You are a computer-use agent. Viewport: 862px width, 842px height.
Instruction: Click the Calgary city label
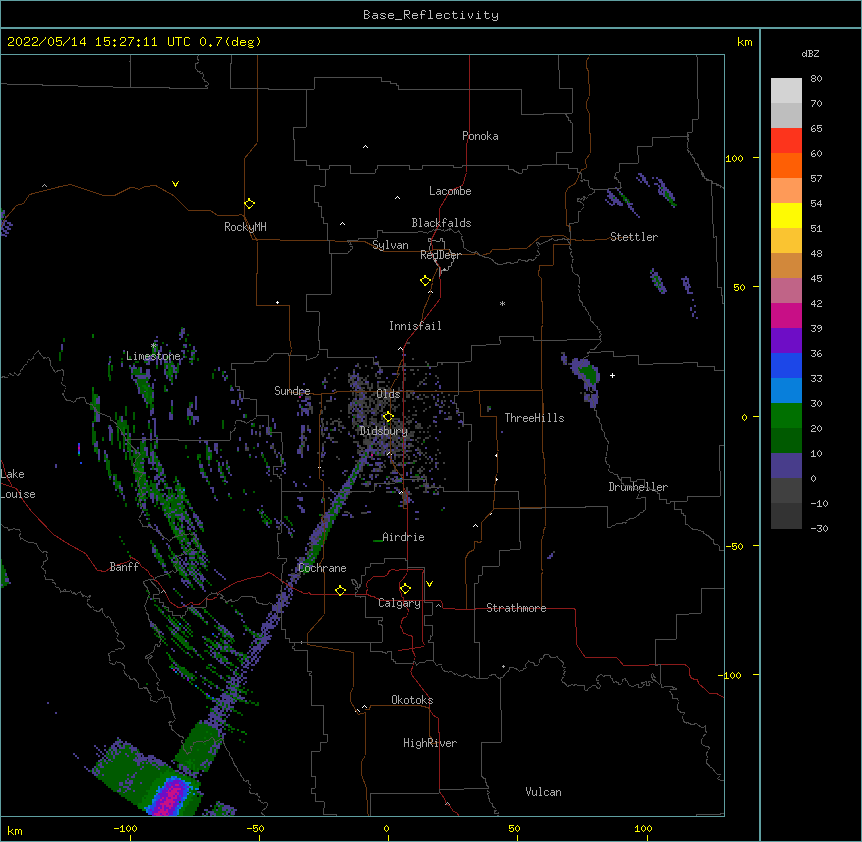(x=399, y=603)
